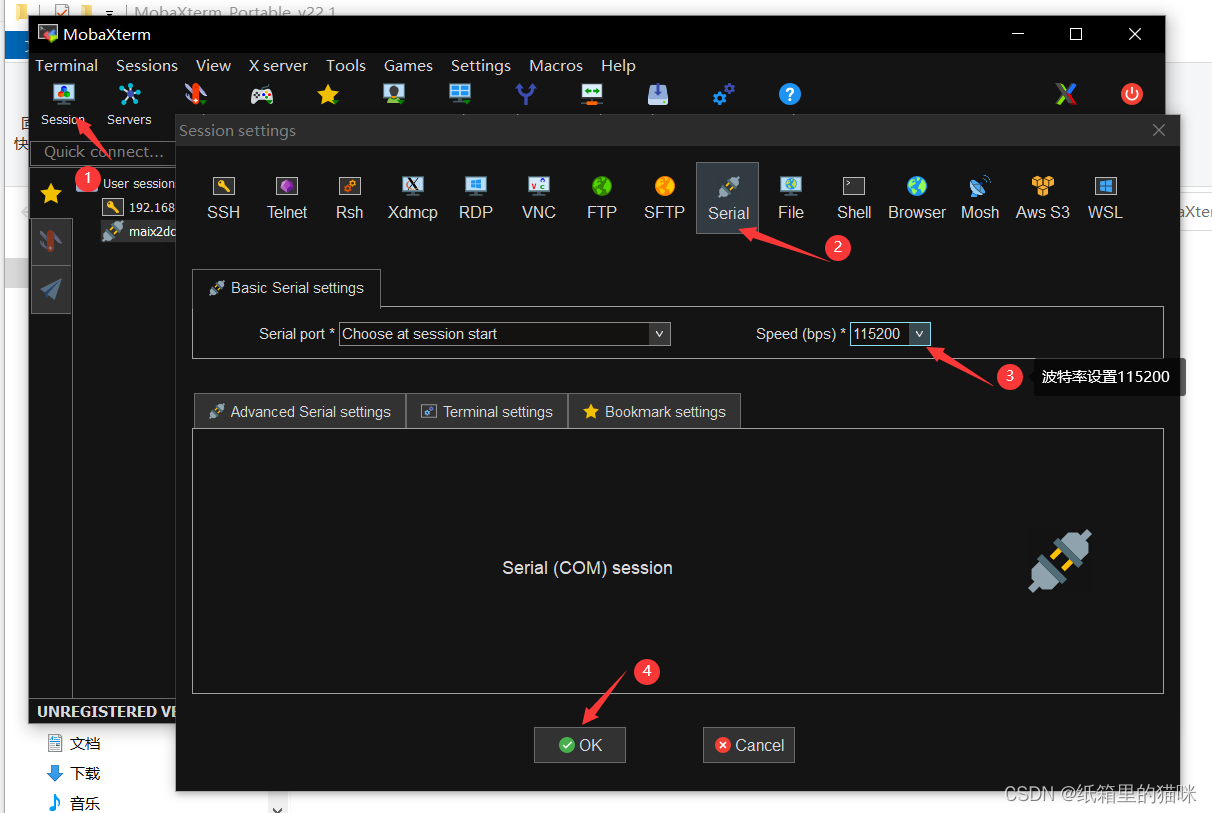
Task: Select the Aws S3 session type
Action: coord(1043,198)
